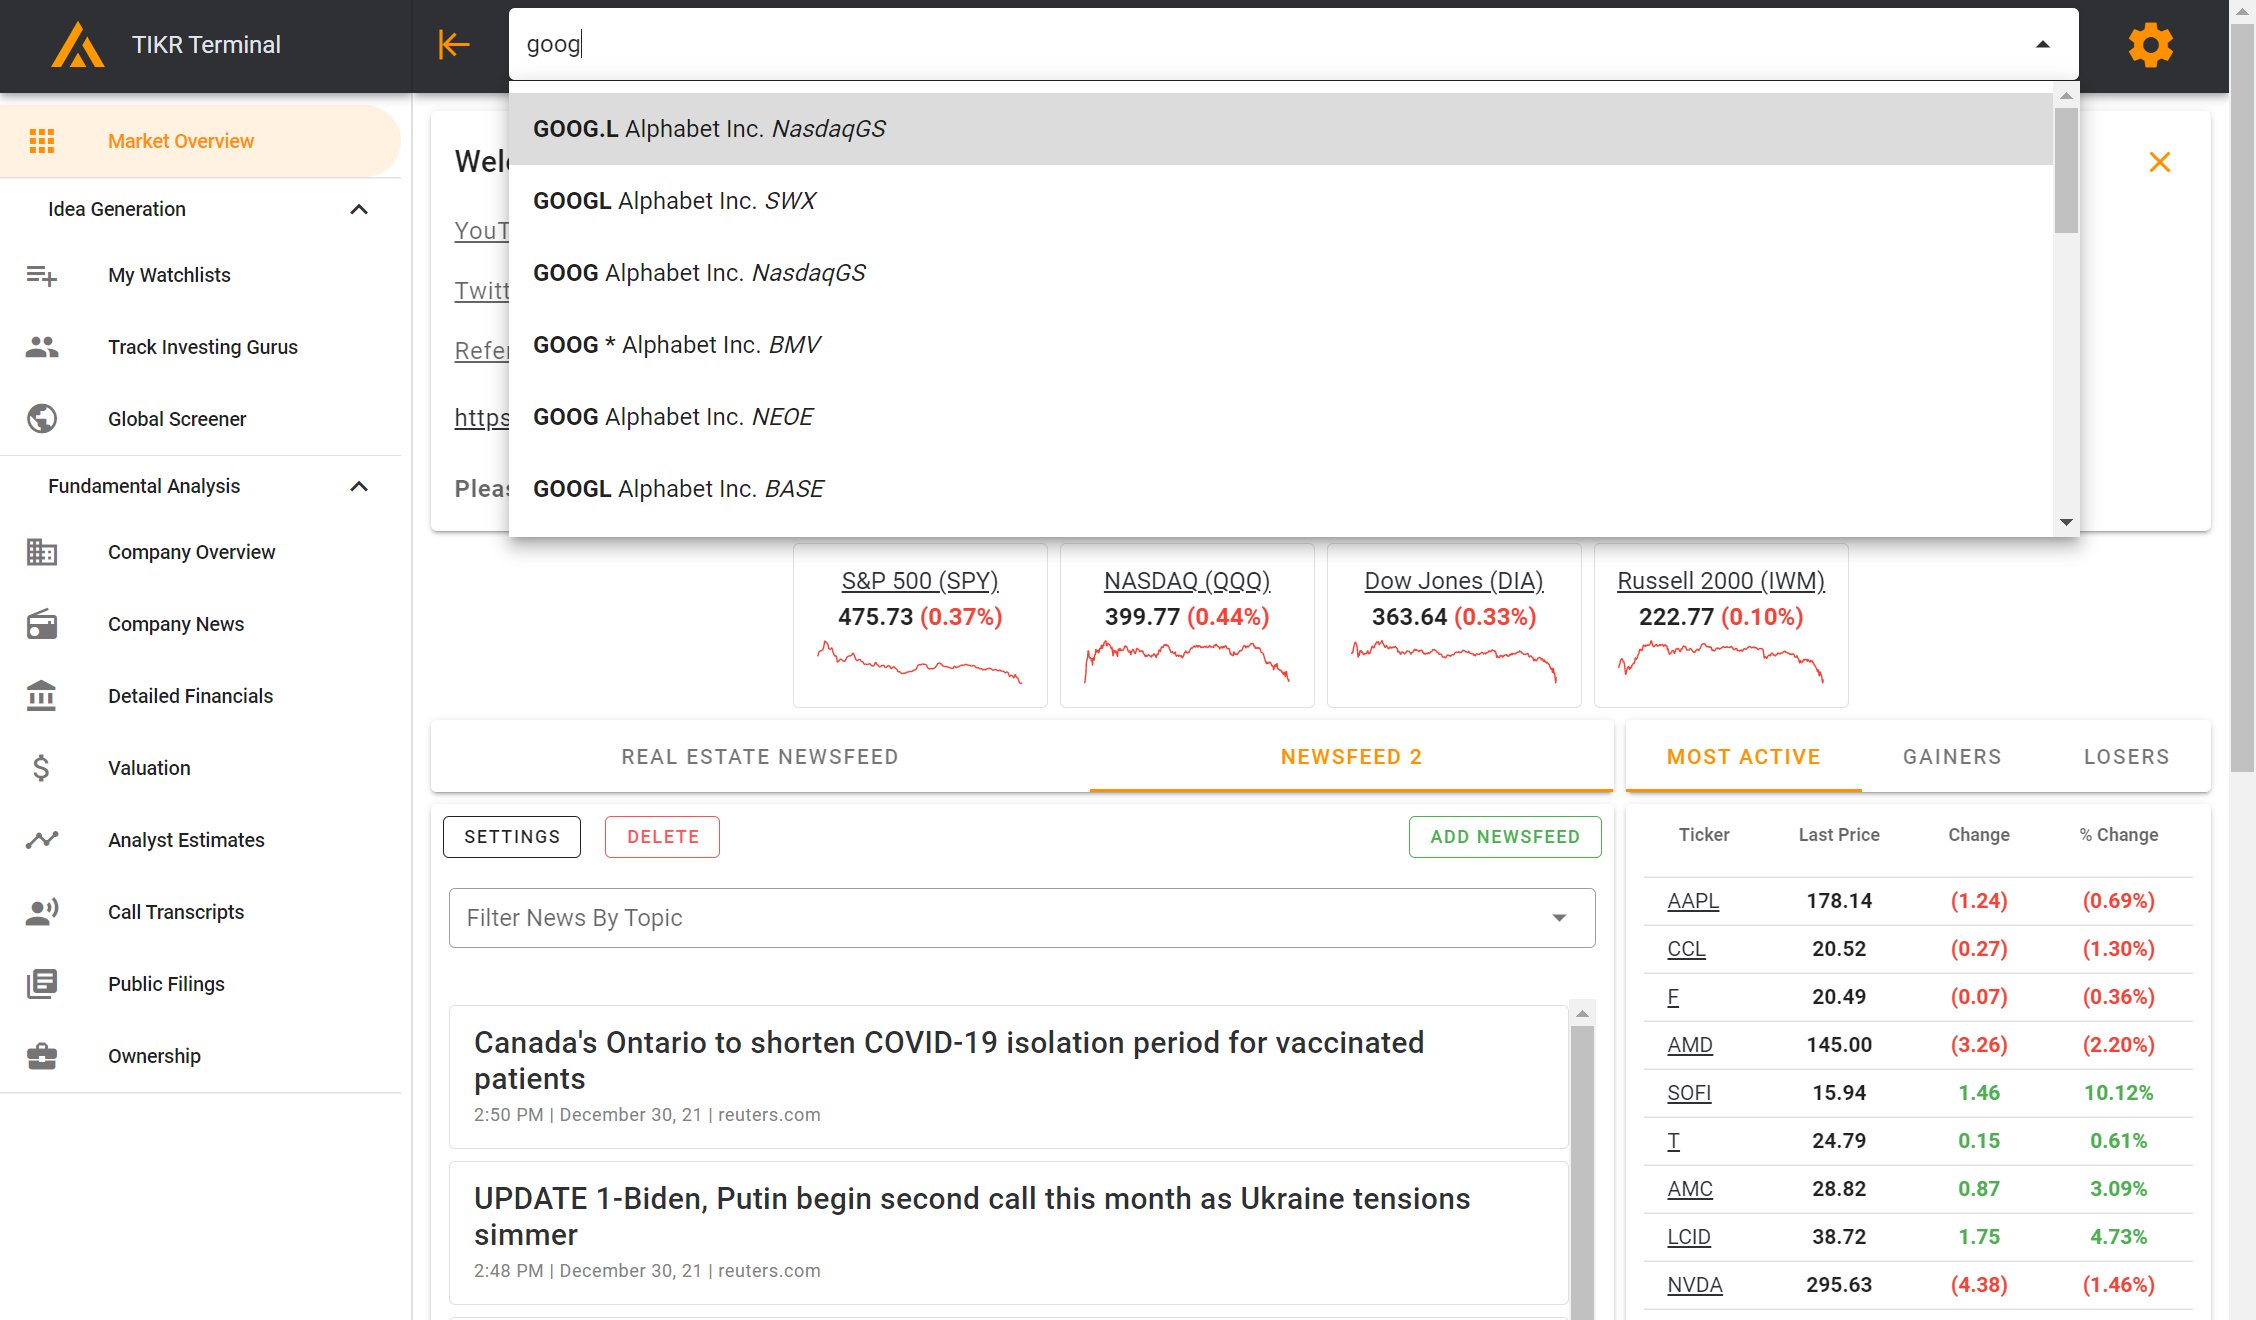Viewport: 2256px width, 1320px height.
Task: Switch to Newsfeed 2 tab
Action: [1351, 757]
